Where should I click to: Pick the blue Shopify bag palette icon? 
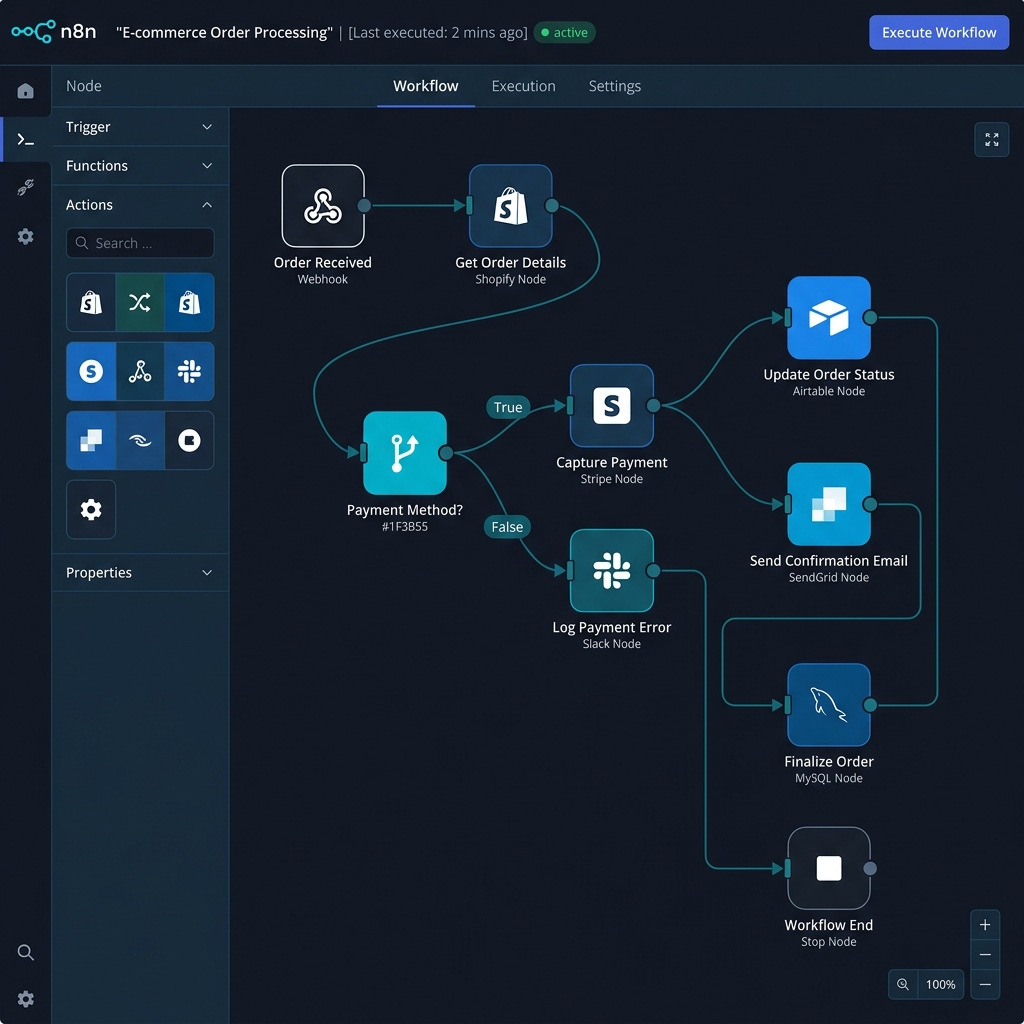pos(189,302)
